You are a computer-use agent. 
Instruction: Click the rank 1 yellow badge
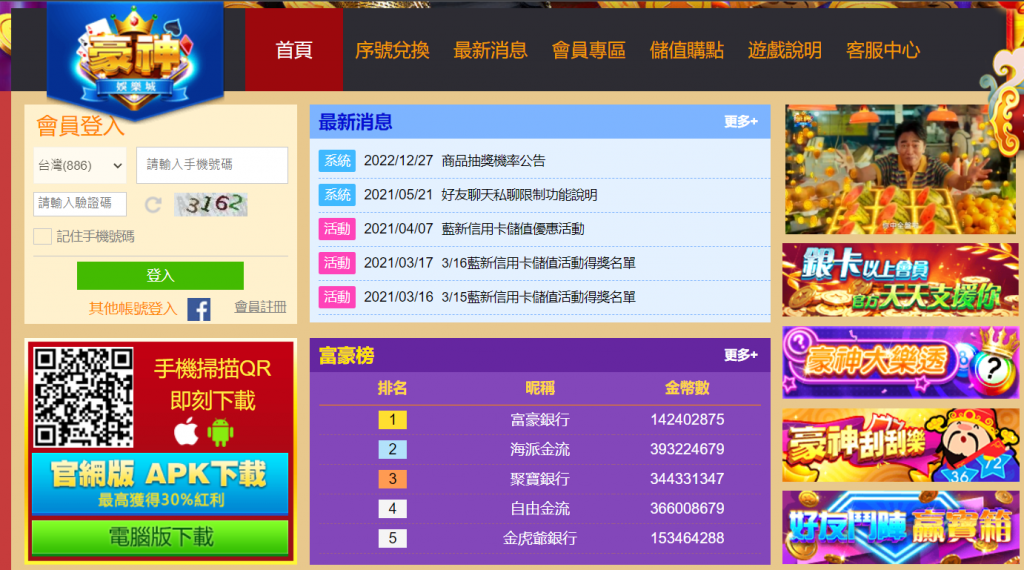pos(392,419)
